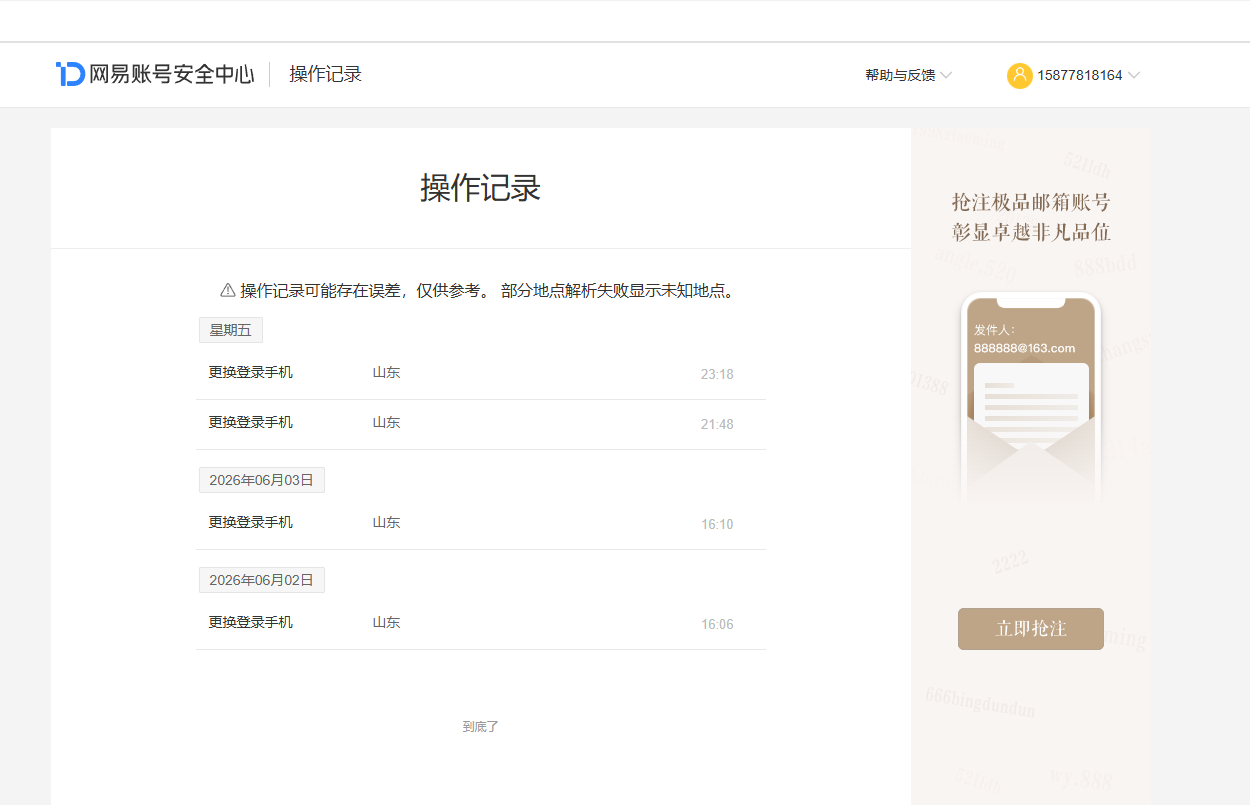
Task: Select the 更换登录手机 record at 21:48
Action: point(481,424)
